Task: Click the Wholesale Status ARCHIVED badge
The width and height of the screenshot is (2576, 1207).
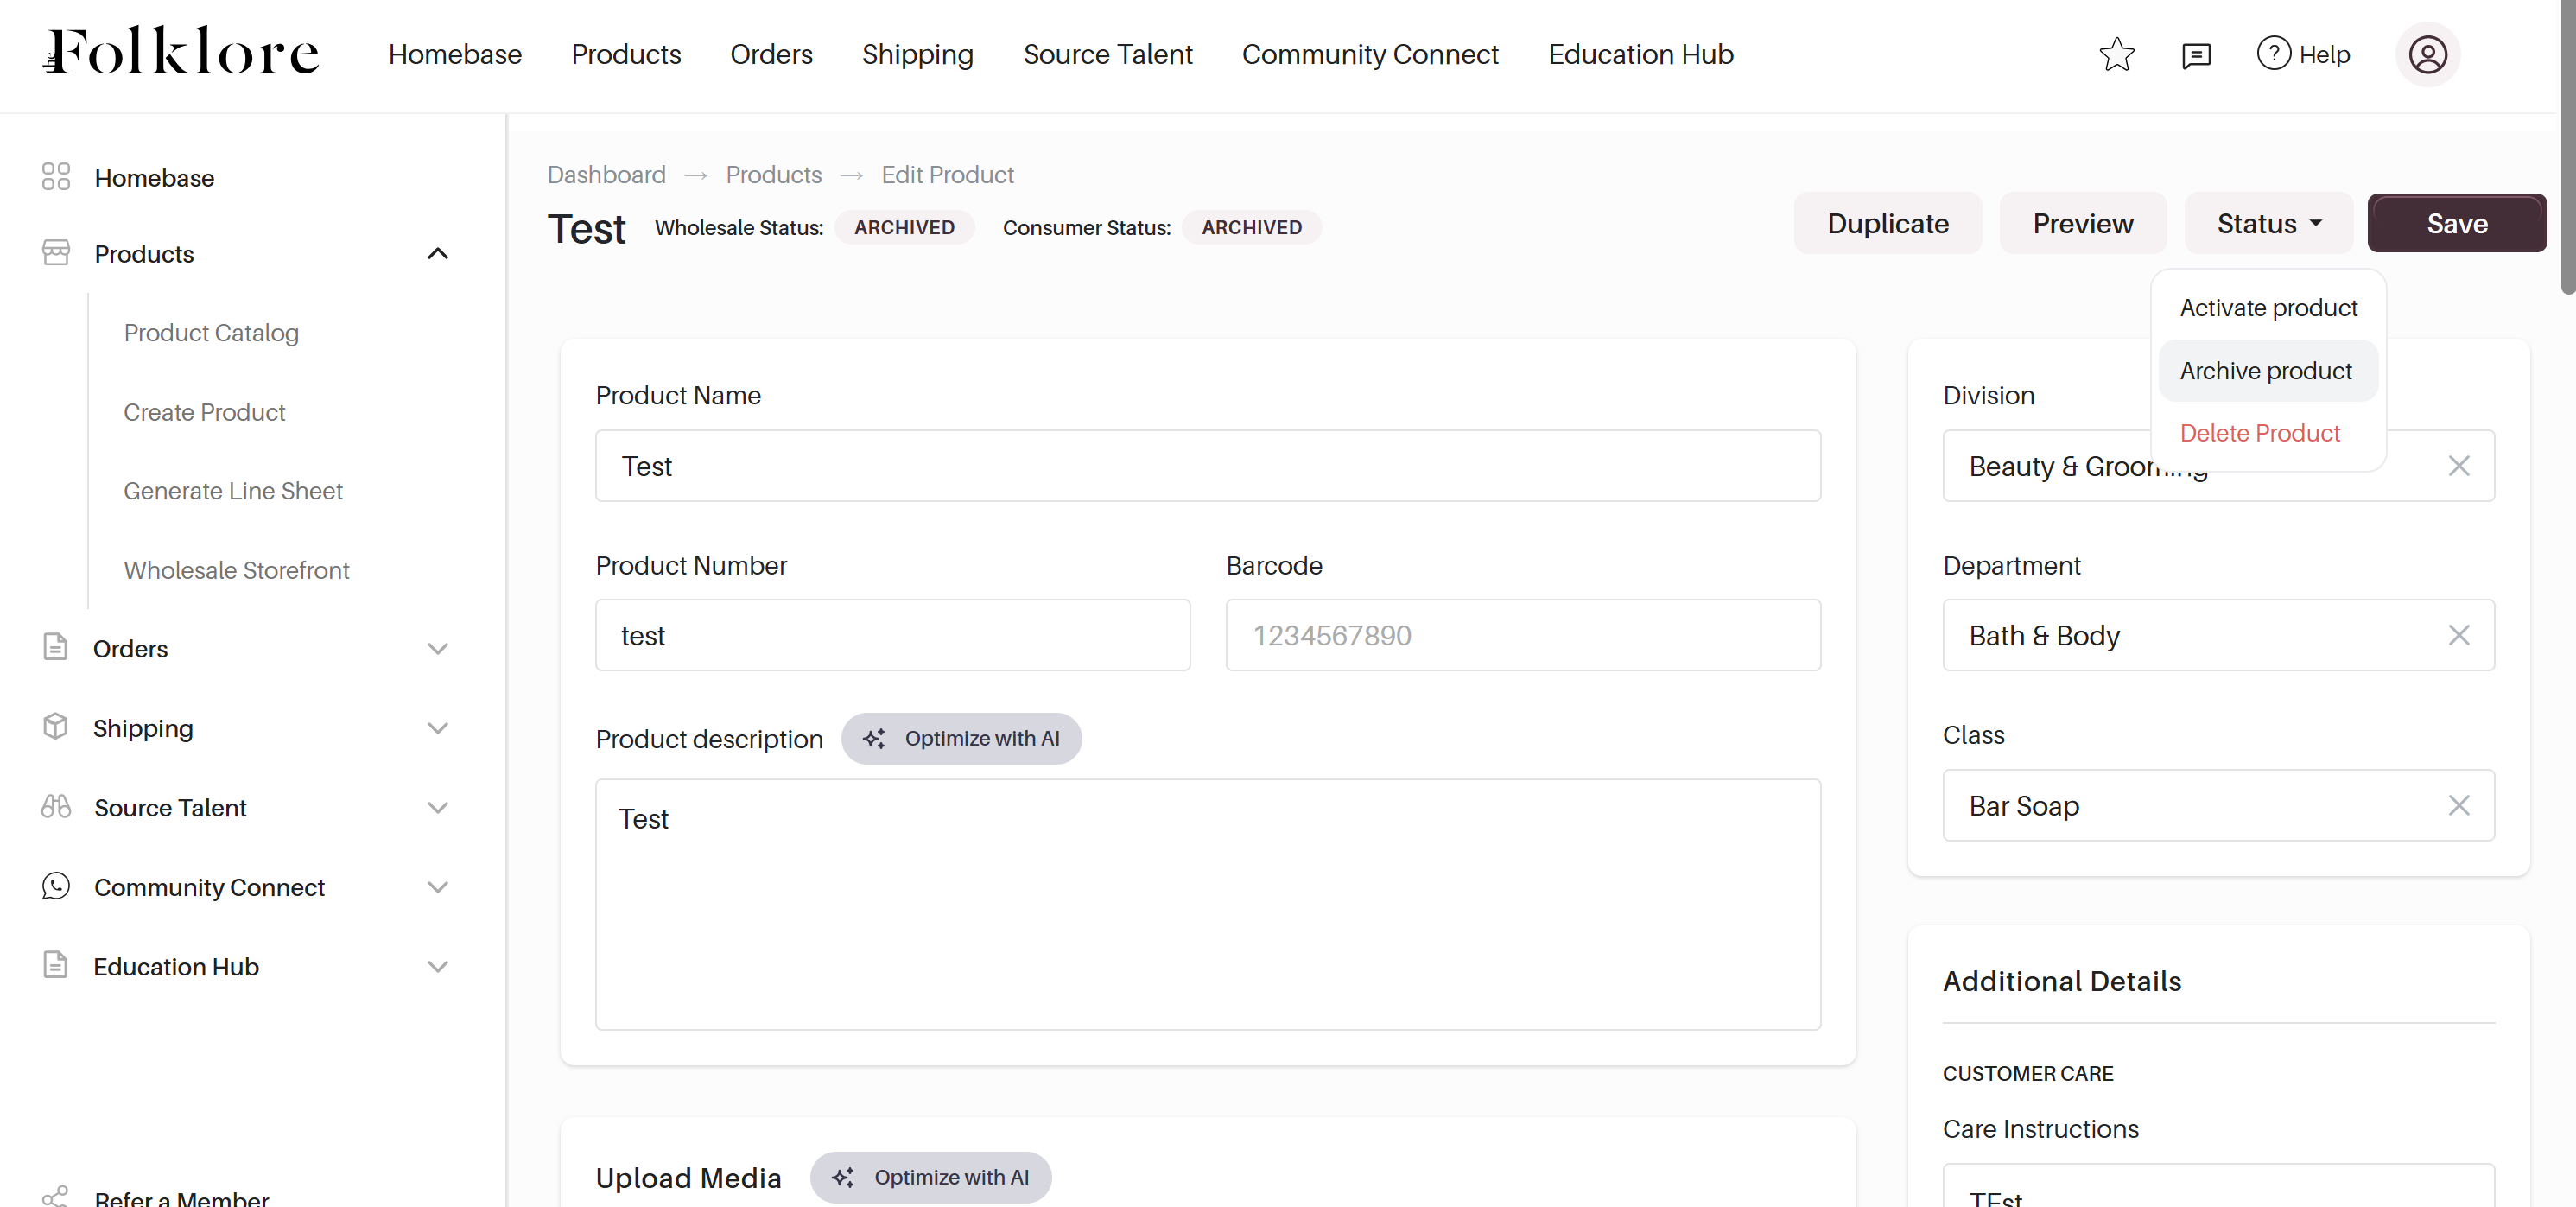Action: click(904, 227)
